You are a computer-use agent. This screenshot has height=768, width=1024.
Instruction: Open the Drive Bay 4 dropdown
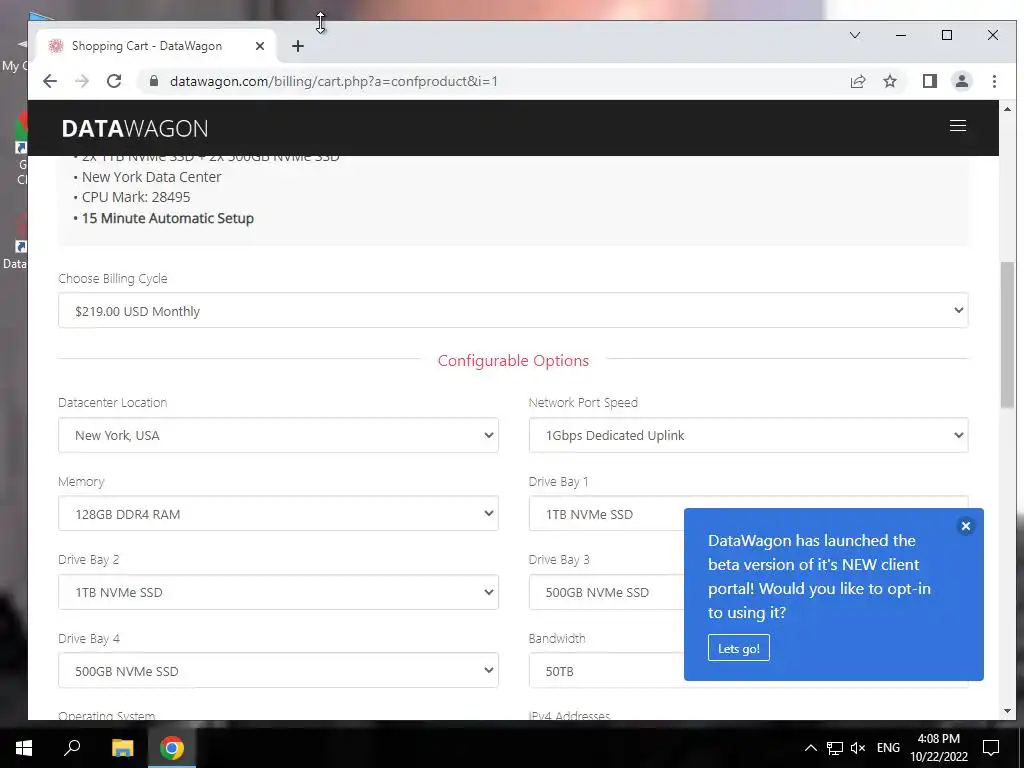[278, 670]
